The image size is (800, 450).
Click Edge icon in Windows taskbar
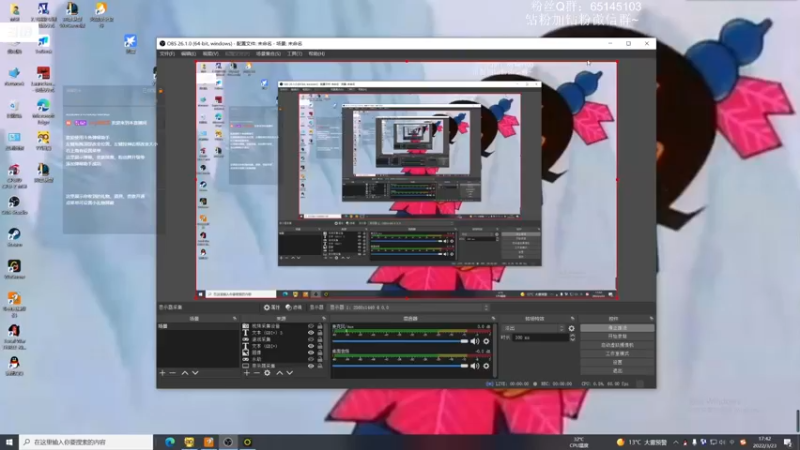coord(170,442)
